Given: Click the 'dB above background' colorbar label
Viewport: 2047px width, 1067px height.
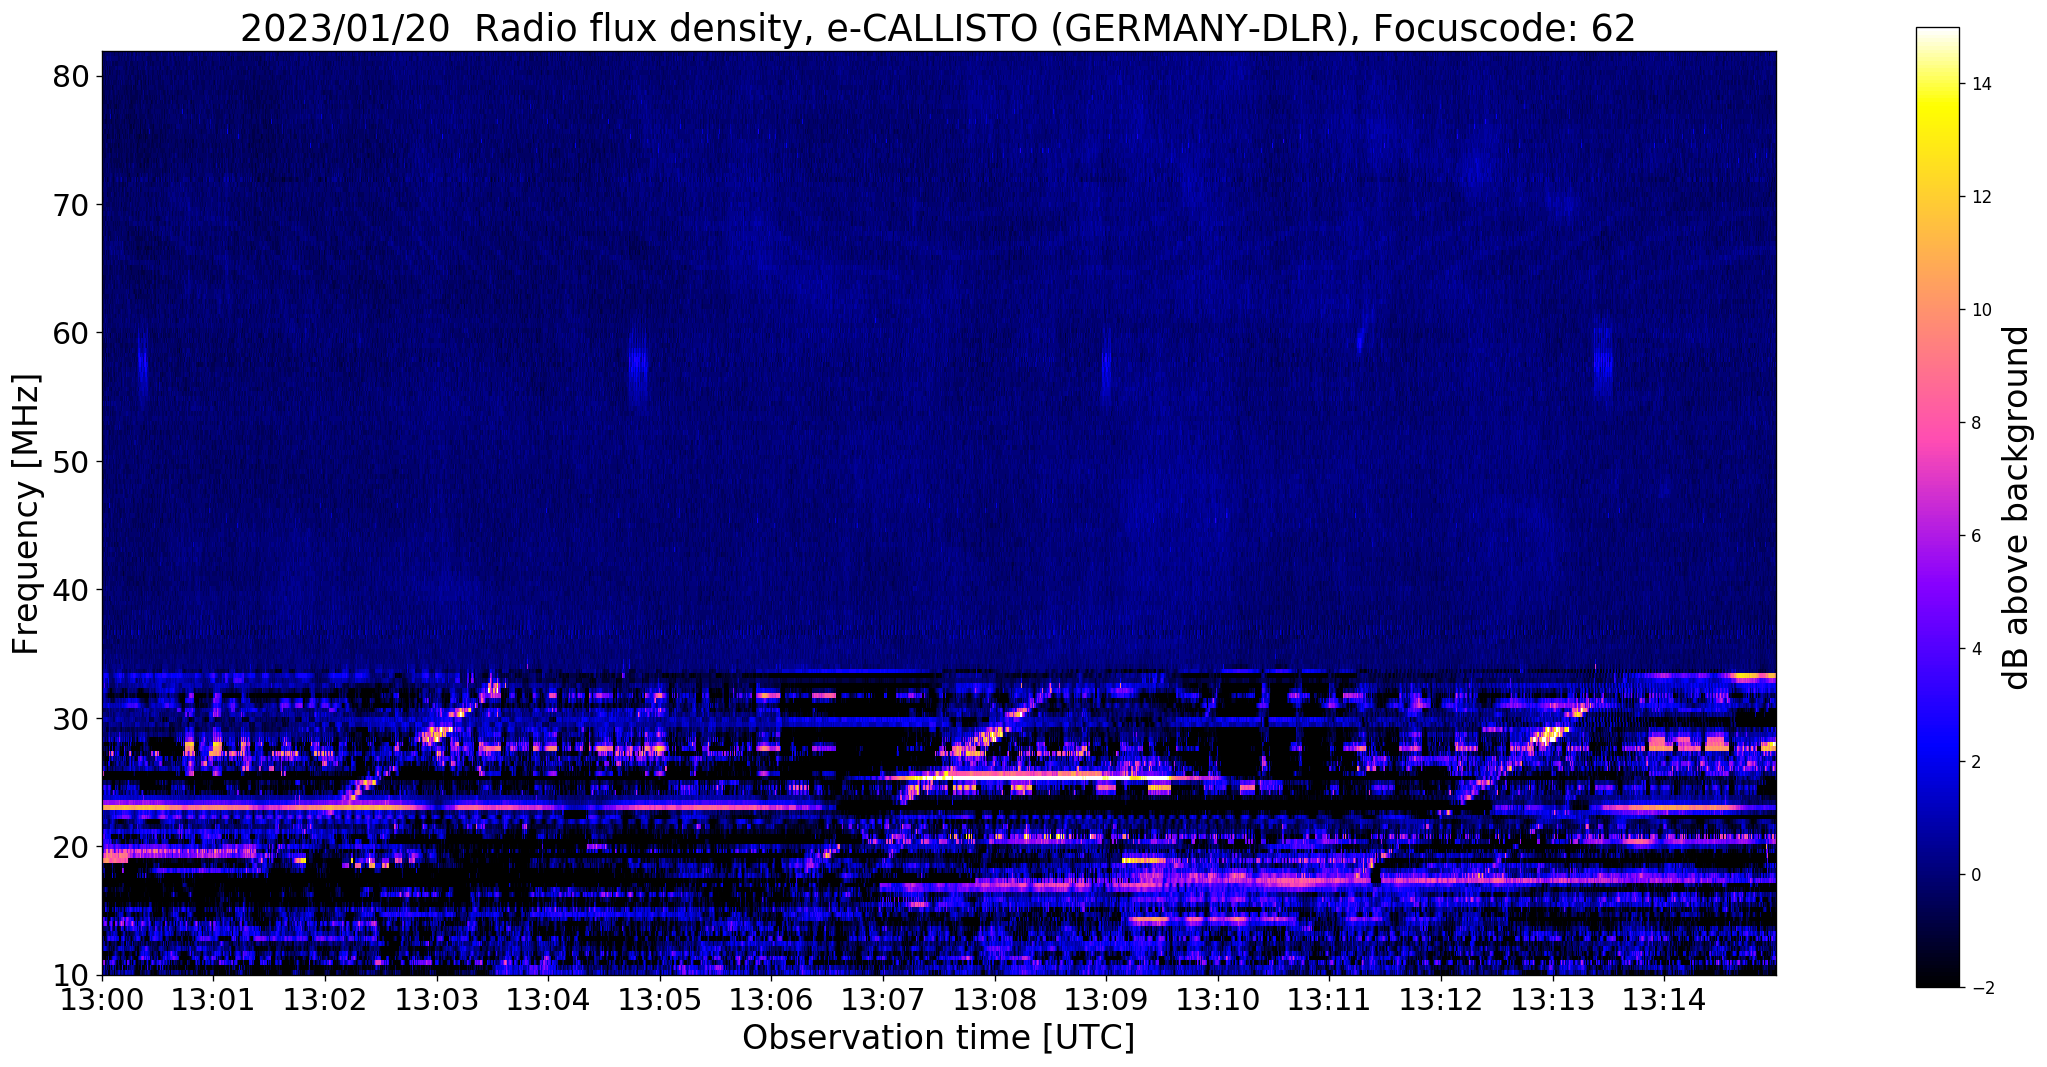Looking at the screenshot, I should pos(2016,507).
